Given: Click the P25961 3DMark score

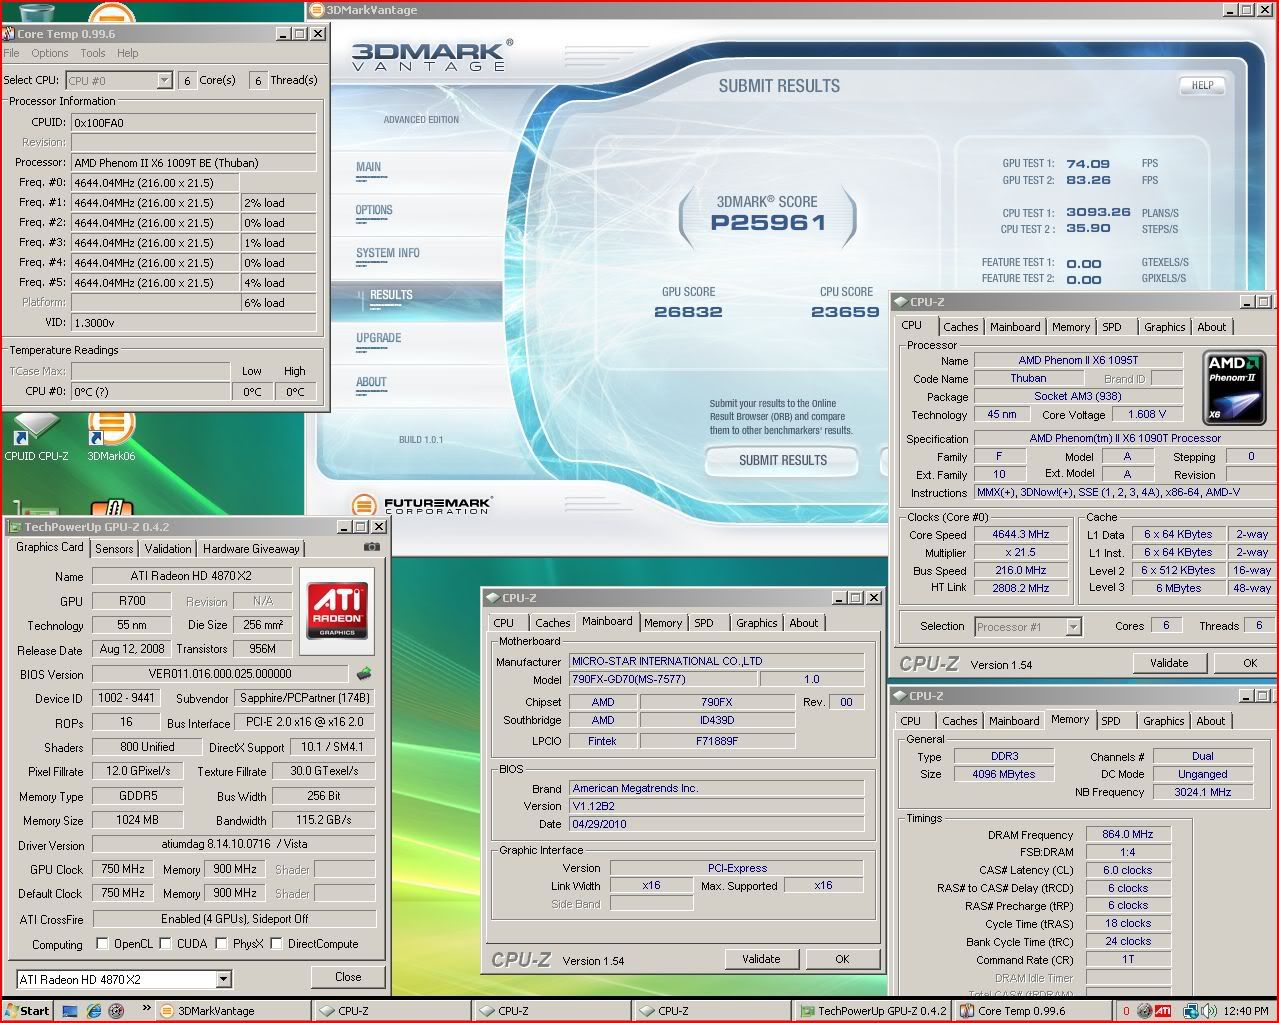Looking at the screenshot, I should pos(768,222).
